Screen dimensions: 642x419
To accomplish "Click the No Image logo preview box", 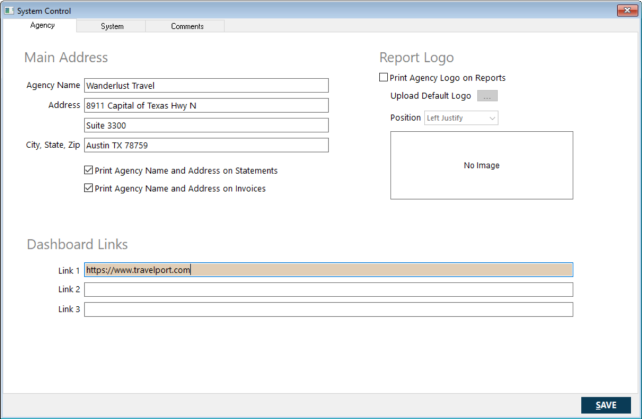I will point(482,165).
